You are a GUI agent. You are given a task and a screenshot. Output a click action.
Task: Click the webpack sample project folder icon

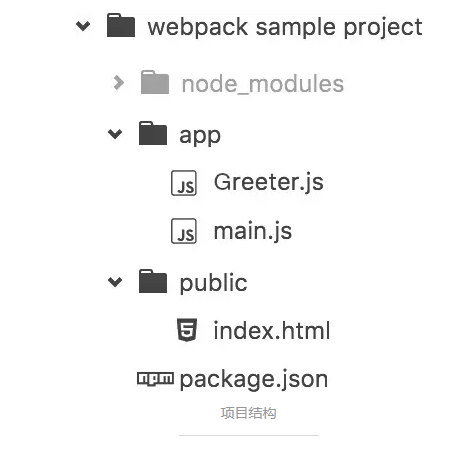pos(121,25)
